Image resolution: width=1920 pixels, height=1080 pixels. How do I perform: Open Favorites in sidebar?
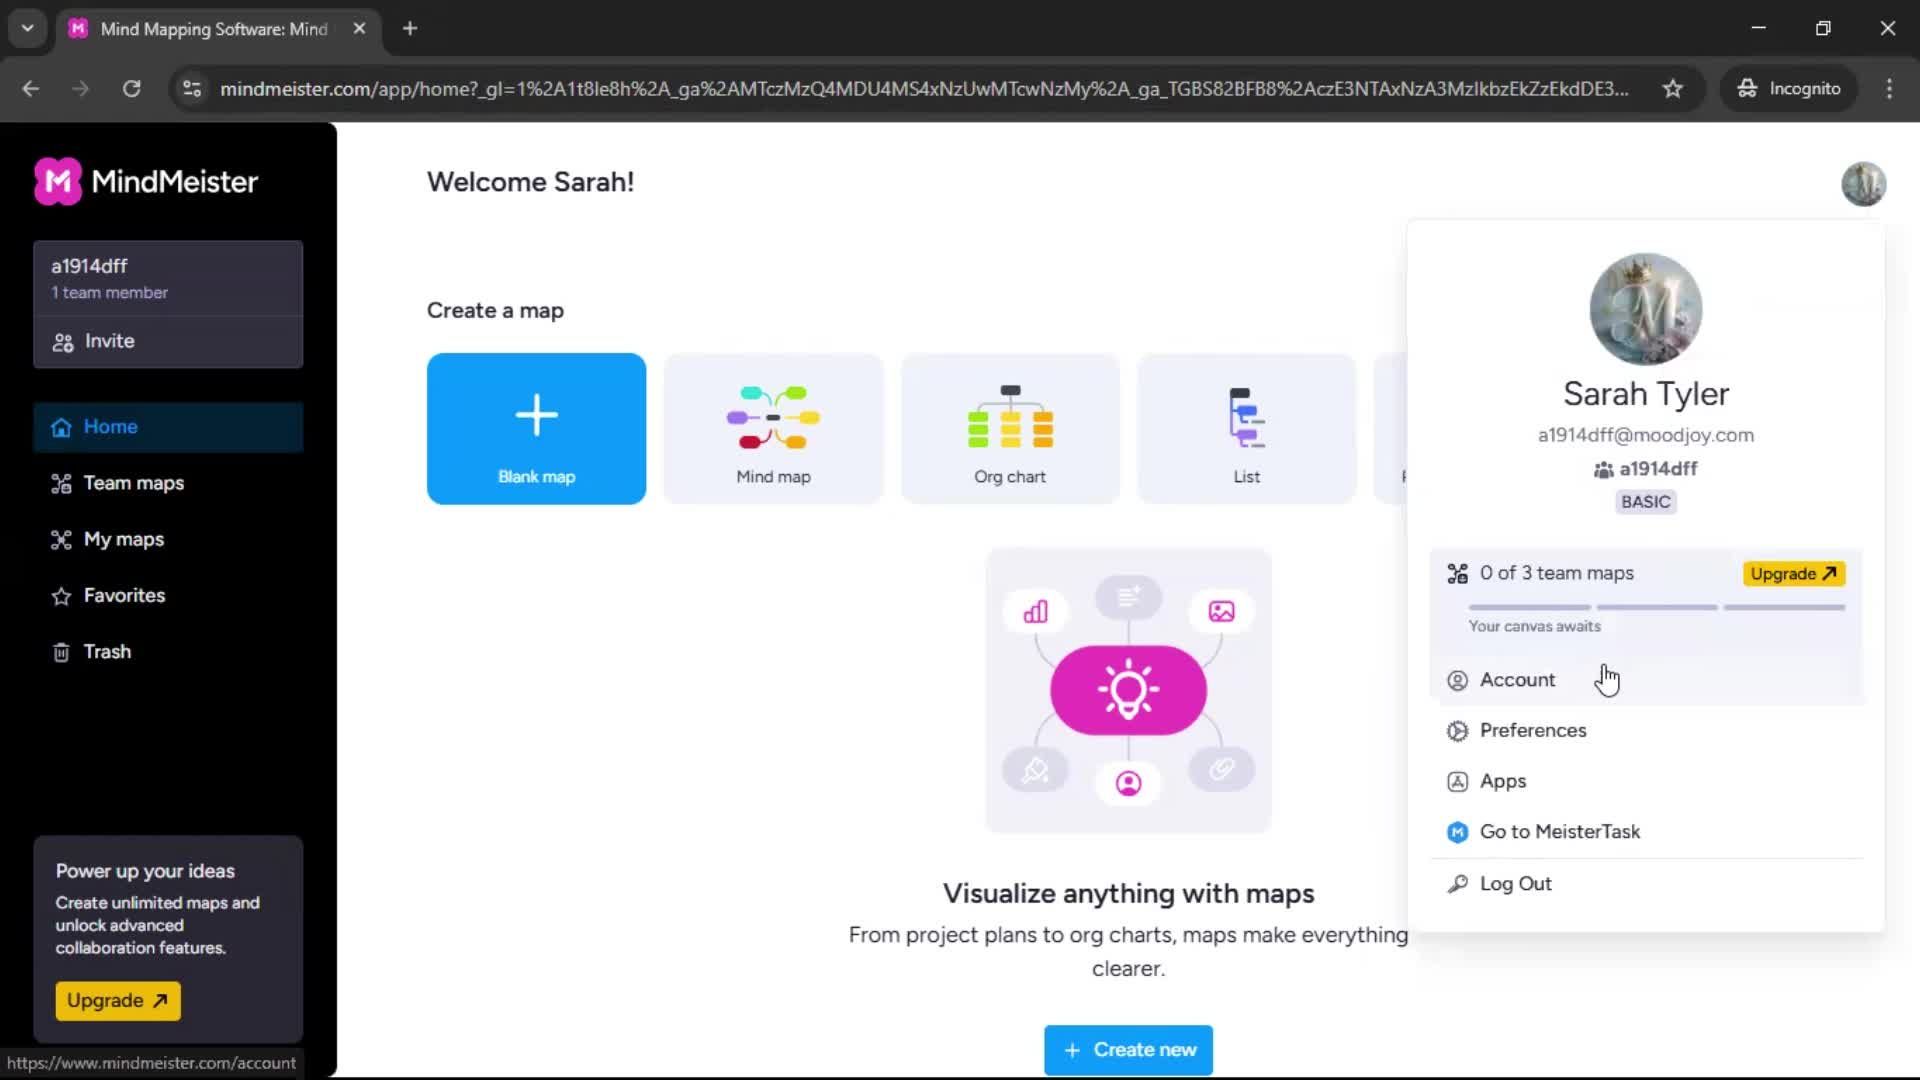pyautogui.click(x=168, y=595)
